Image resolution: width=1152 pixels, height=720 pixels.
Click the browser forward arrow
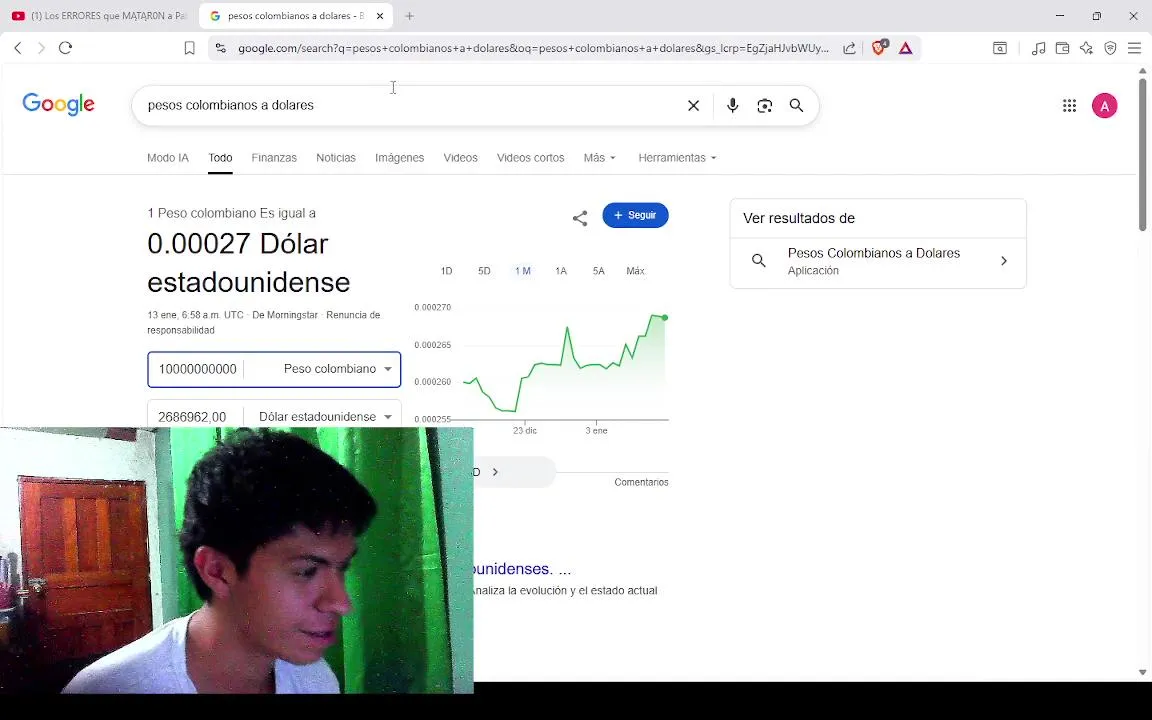coord(41,48)
